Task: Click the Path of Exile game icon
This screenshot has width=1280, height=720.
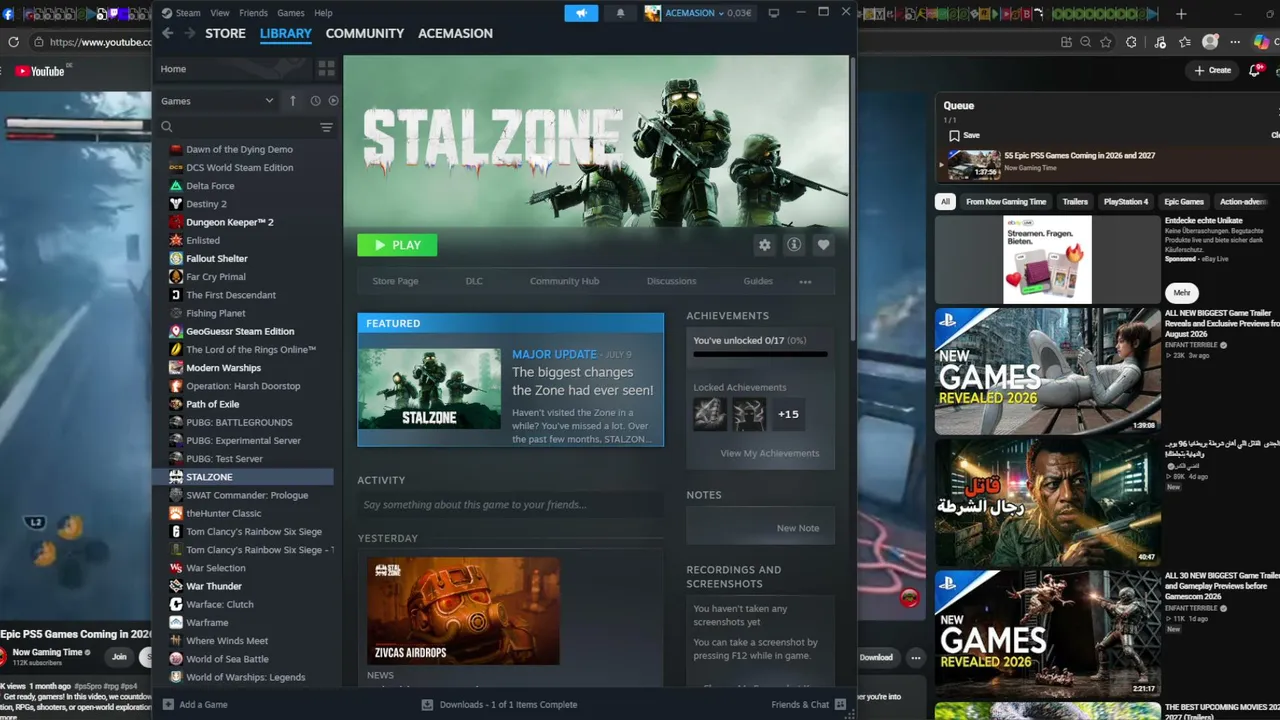Action: (x=176, y=404)
